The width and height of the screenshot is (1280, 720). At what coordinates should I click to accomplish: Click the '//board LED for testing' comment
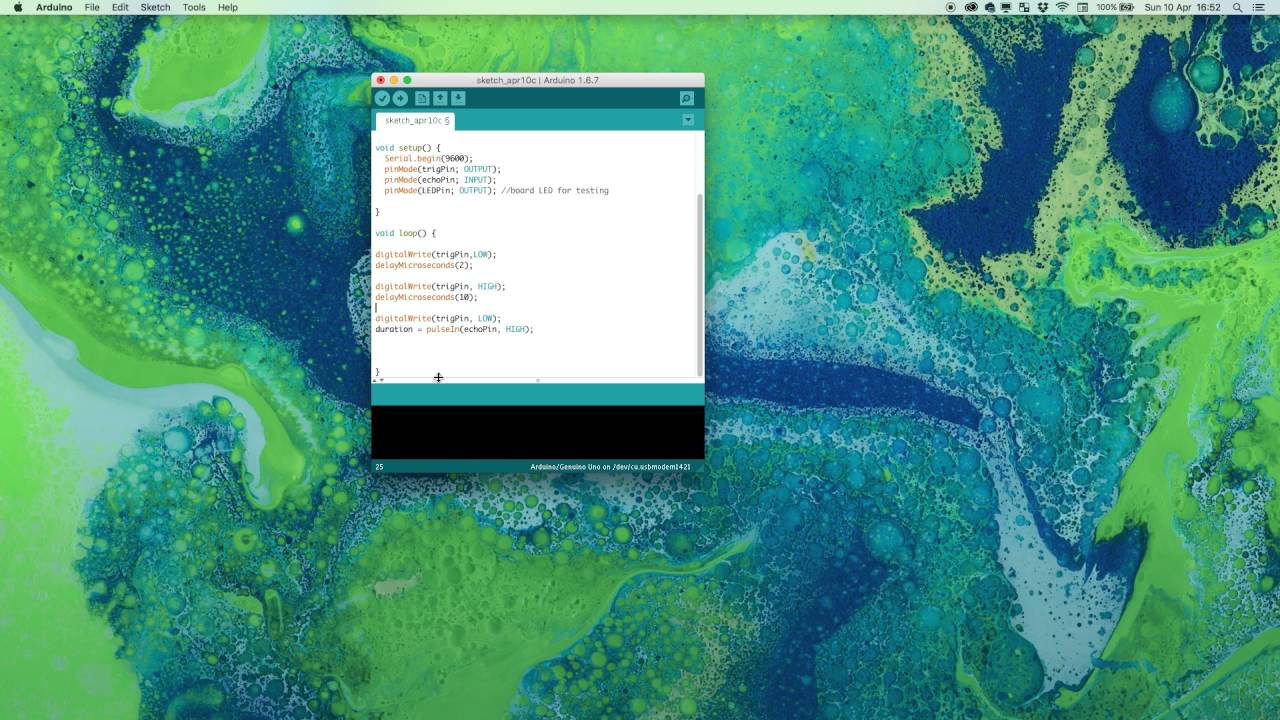point(554,190)
